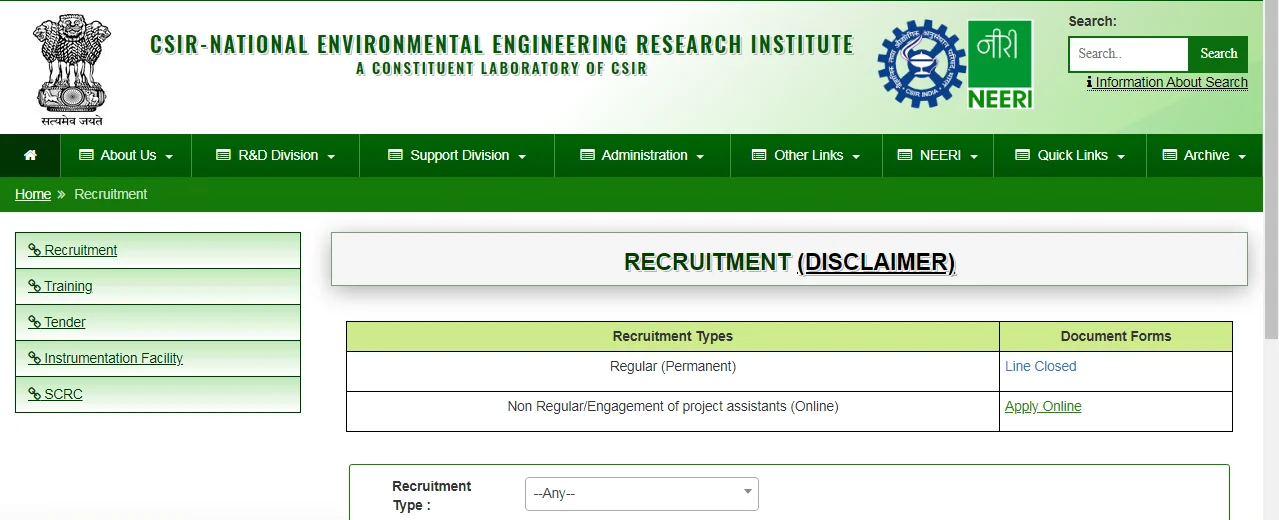The width and height of the screenshot is (1279, 520).
Task: Click the Document Forms column header
Action: (1116, 336)
